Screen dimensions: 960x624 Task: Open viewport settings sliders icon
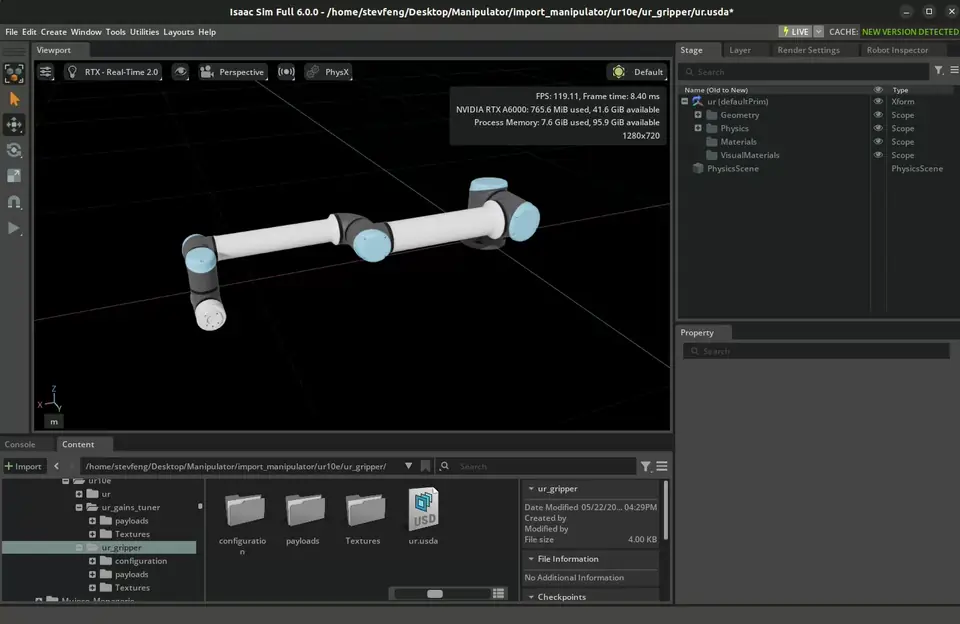[x=46, y=72]
